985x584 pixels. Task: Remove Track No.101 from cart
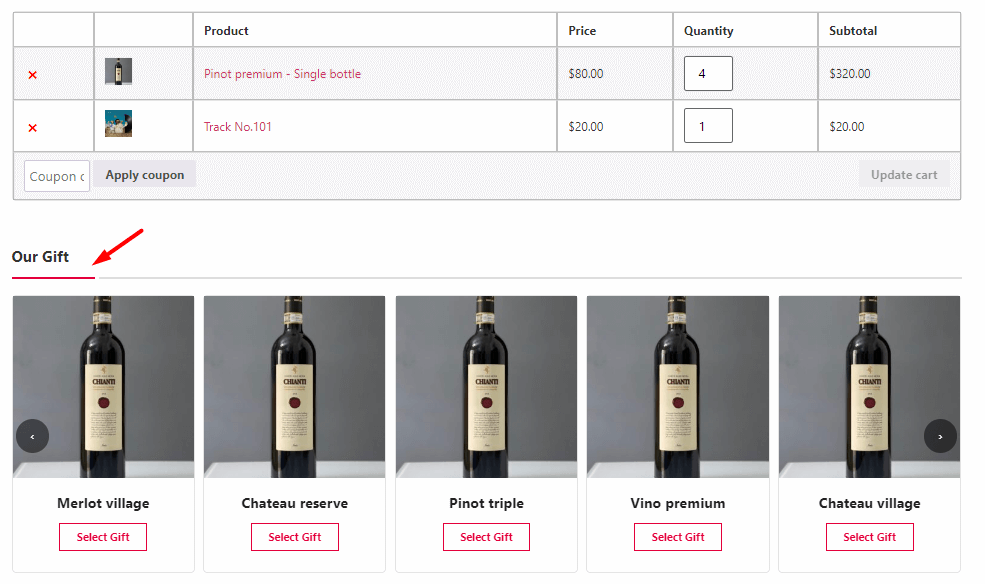[33, 127]
